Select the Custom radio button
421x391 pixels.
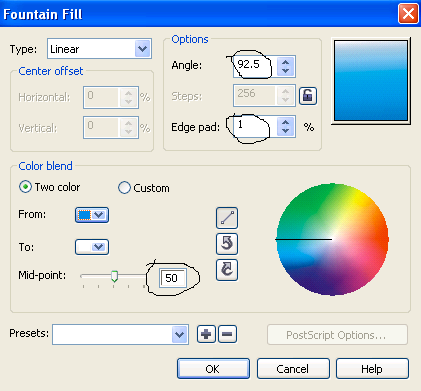[x=124, y=188]
